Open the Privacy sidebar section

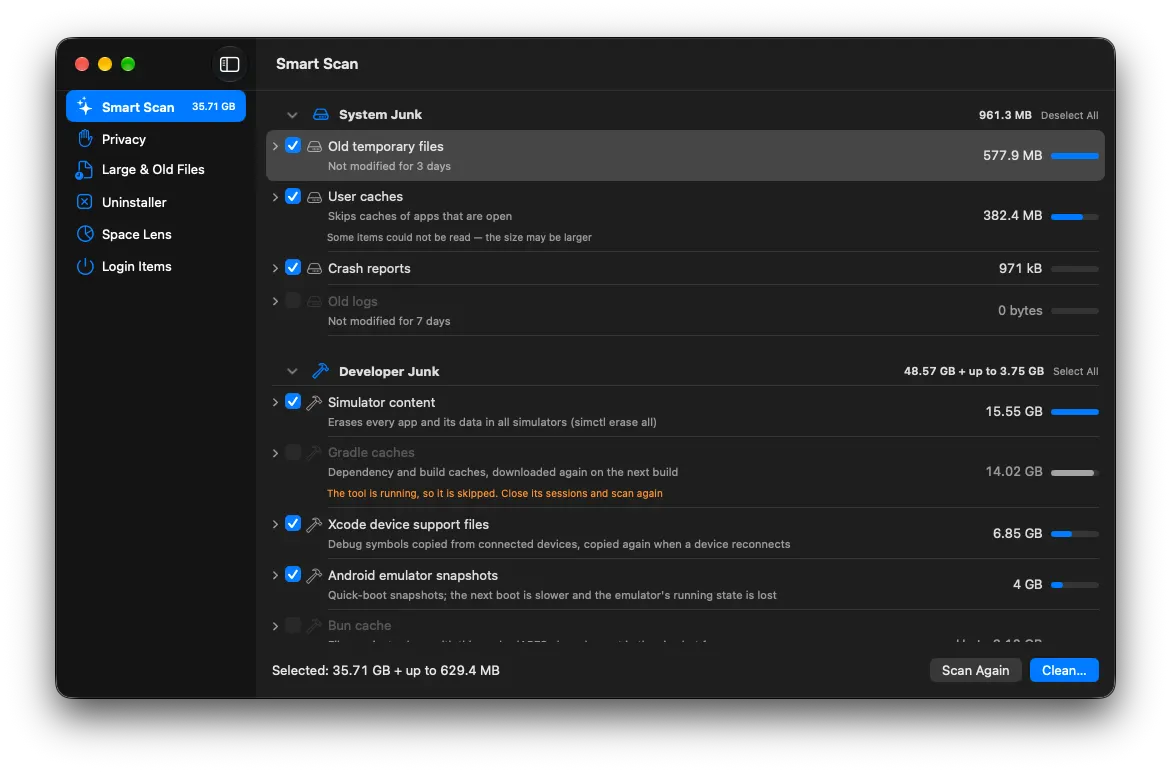click(155, 139)
